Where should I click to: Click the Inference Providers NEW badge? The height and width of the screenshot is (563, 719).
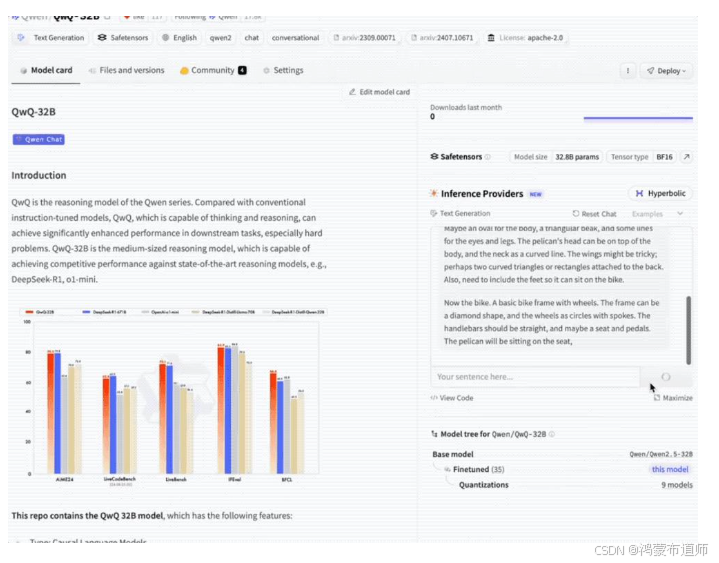pyautogui.click(x=536, y=194)
